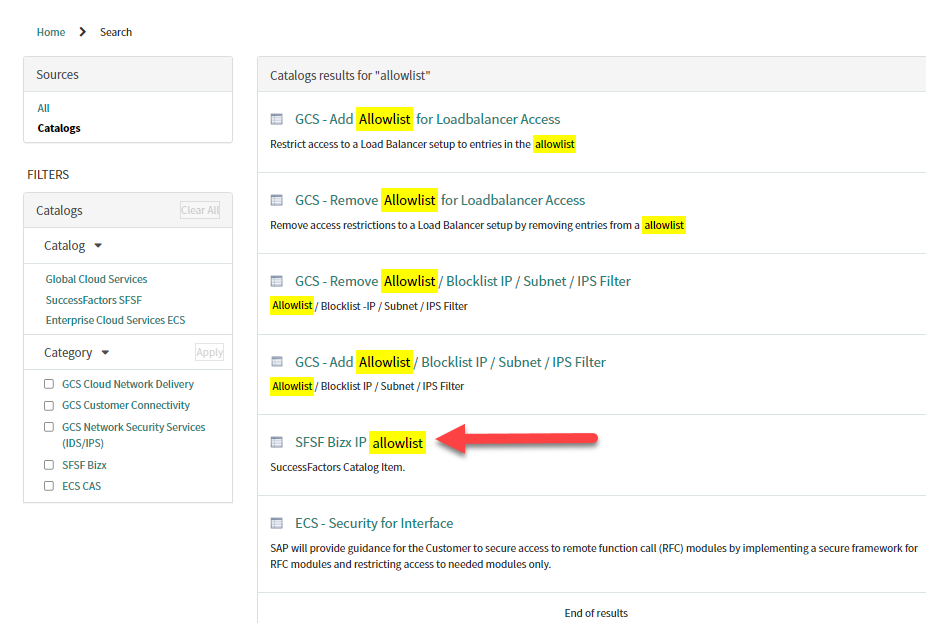926x623 pixels.
Task: Click the "End of results" text
Action: pos(596,613)
